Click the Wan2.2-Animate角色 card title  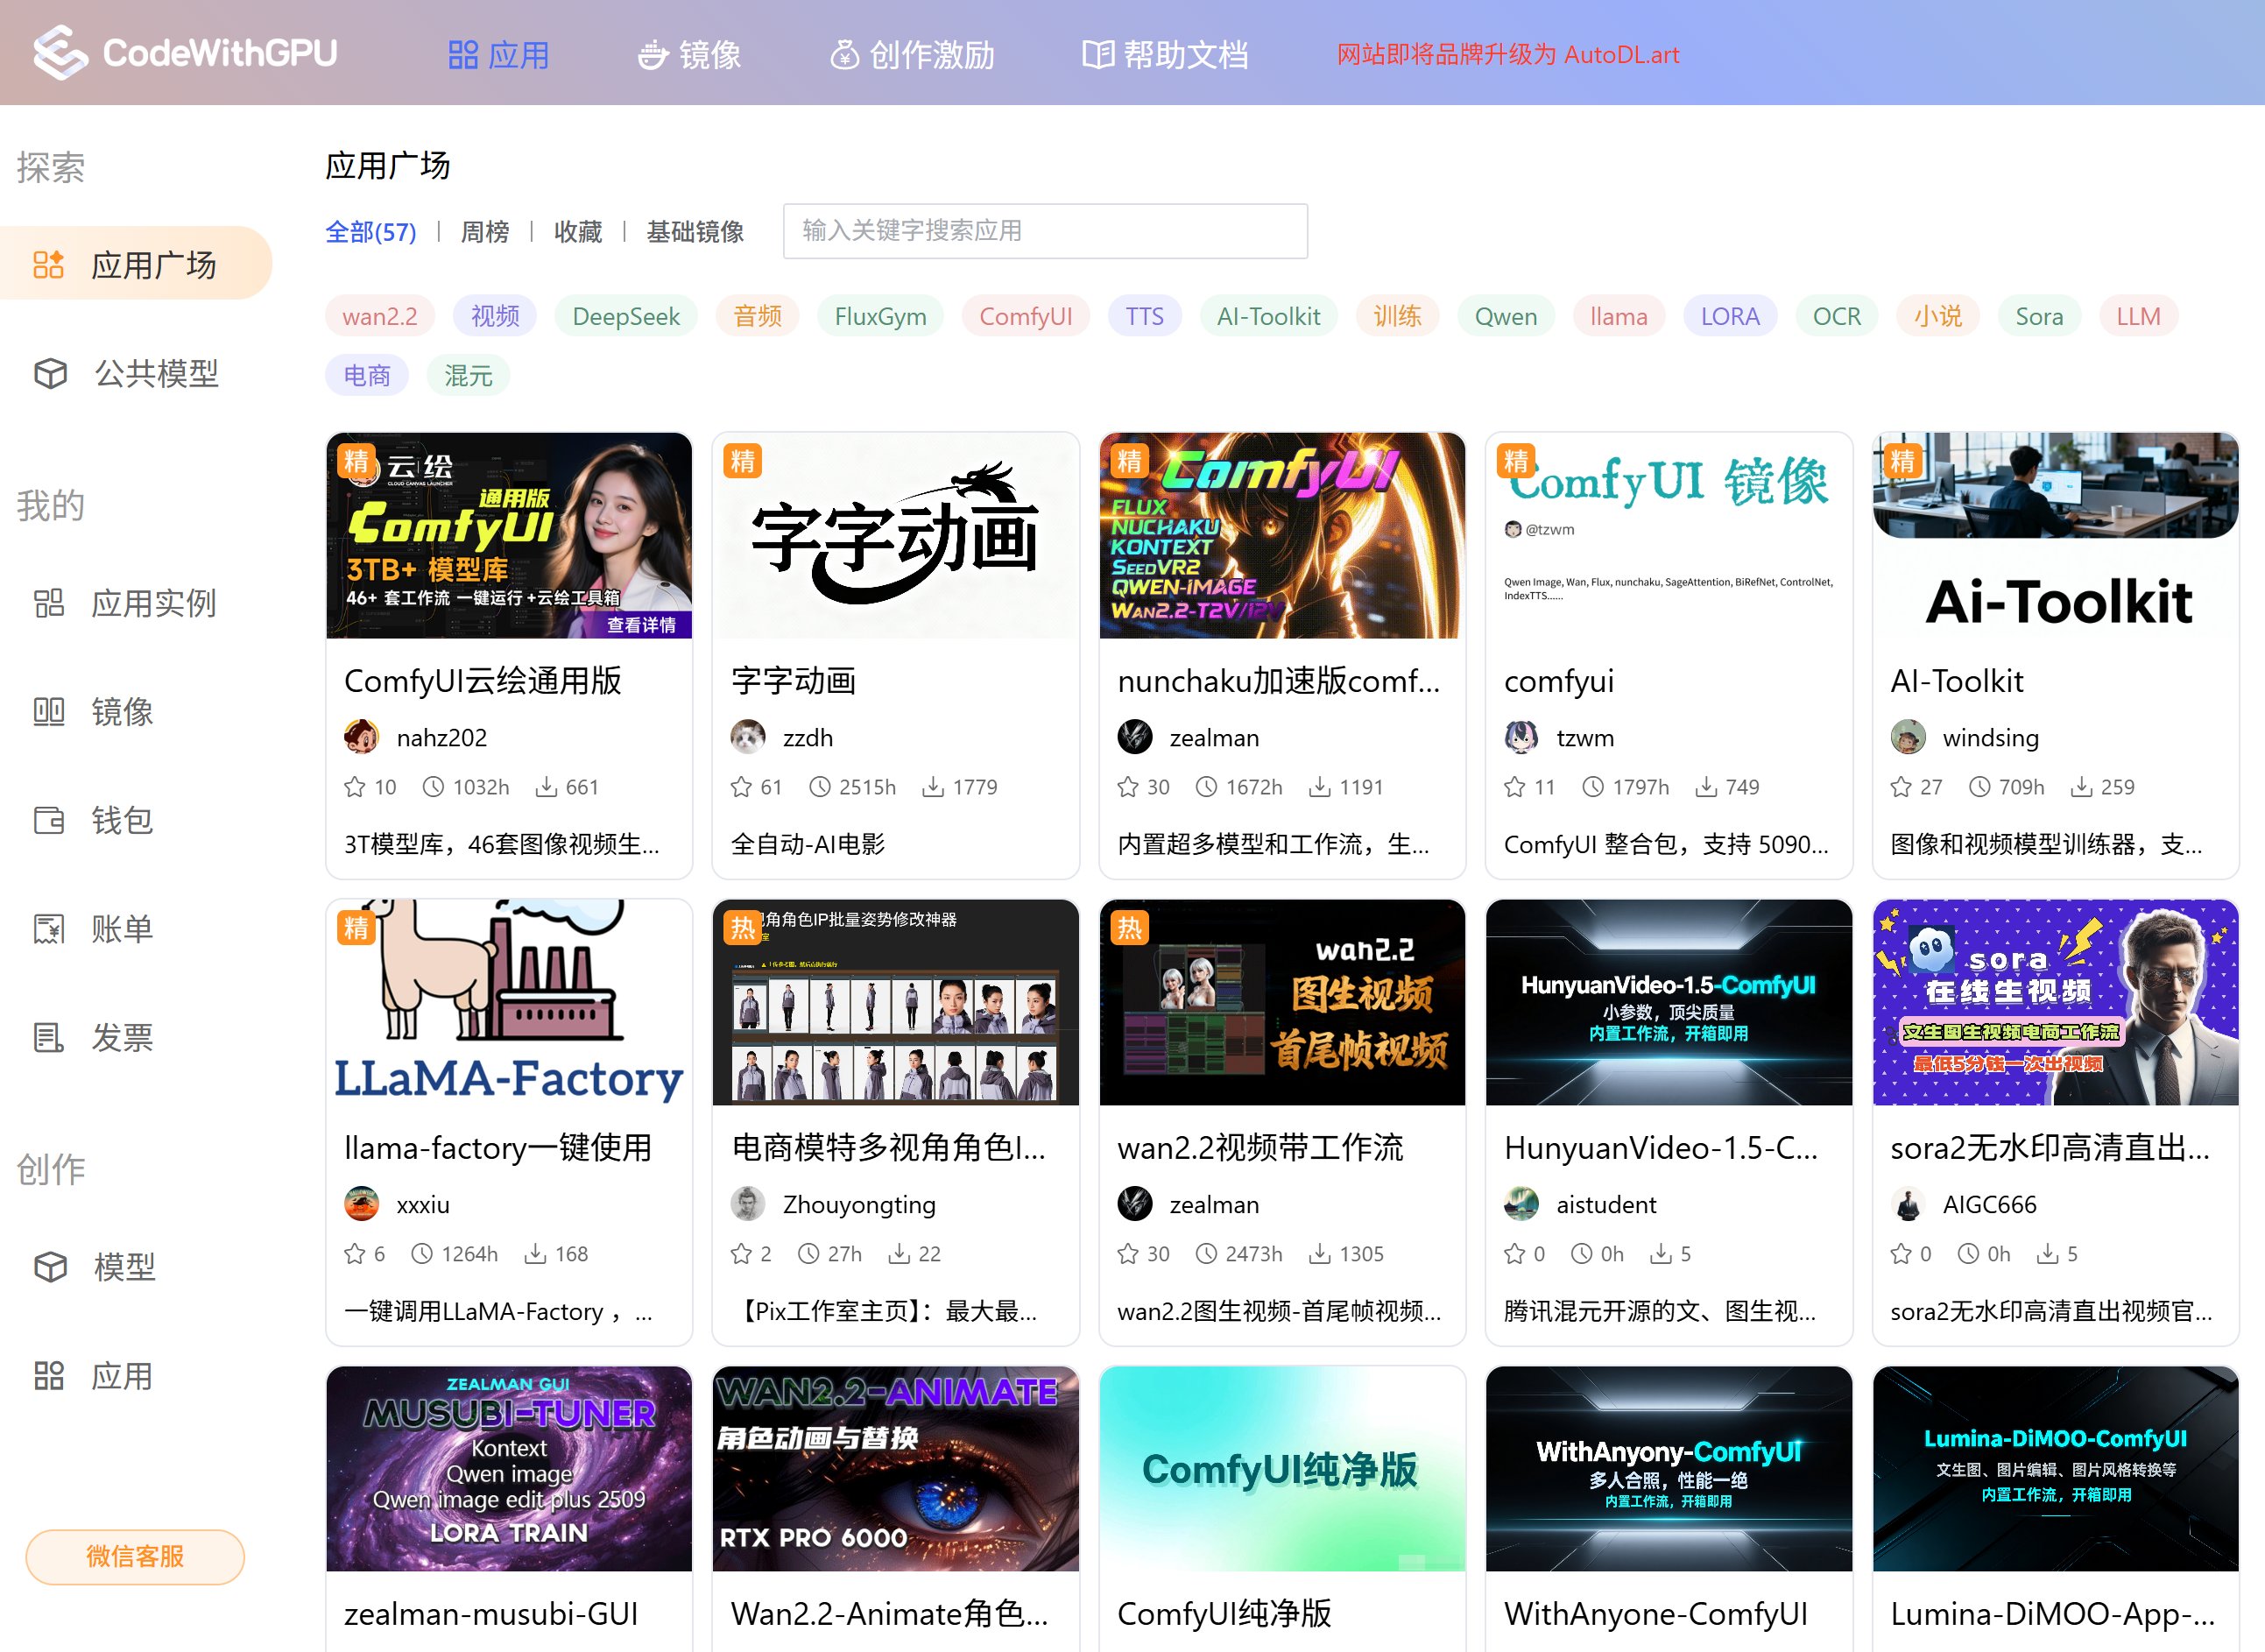pos(889,1614)
